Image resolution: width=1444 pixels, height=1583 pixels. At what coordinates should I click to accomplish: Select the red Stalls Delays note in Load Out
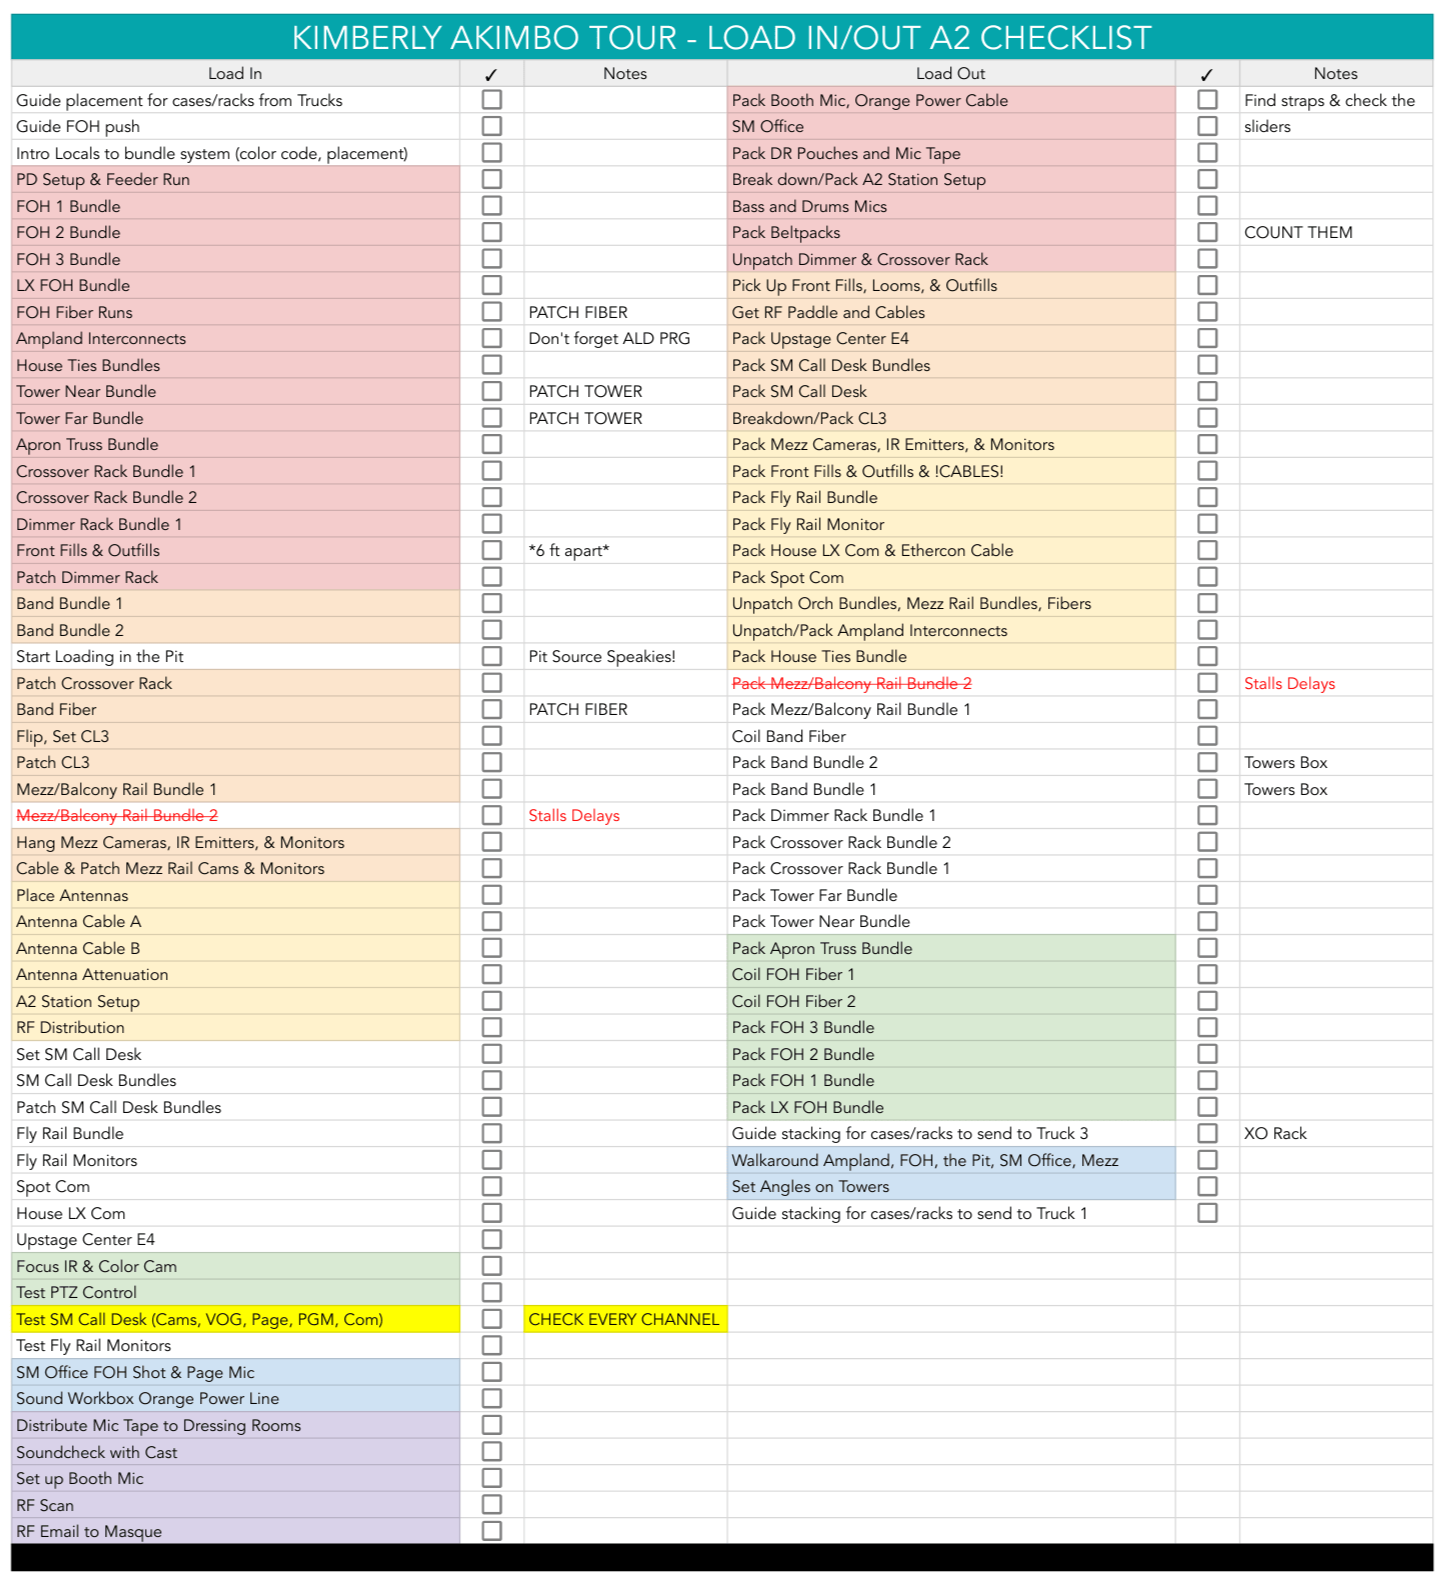point(1336,683)
